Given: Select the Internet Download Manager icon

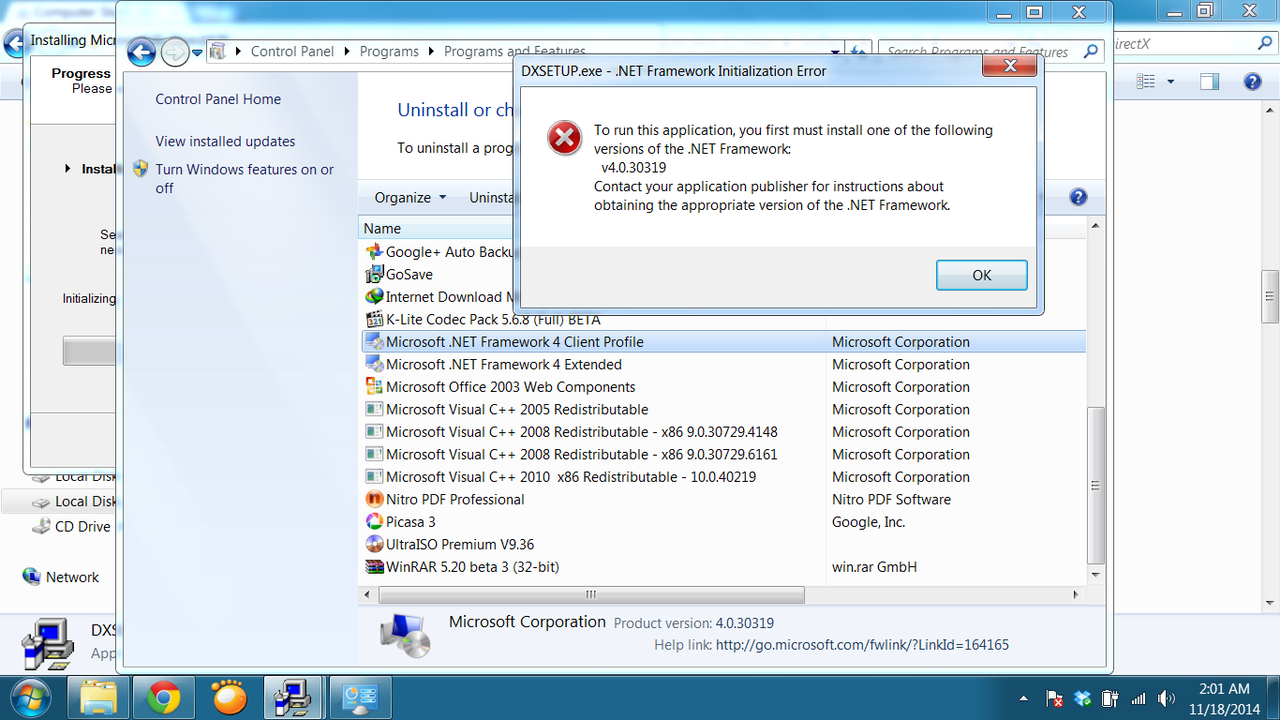Looking at the screenshot, I should coord(374,297).
